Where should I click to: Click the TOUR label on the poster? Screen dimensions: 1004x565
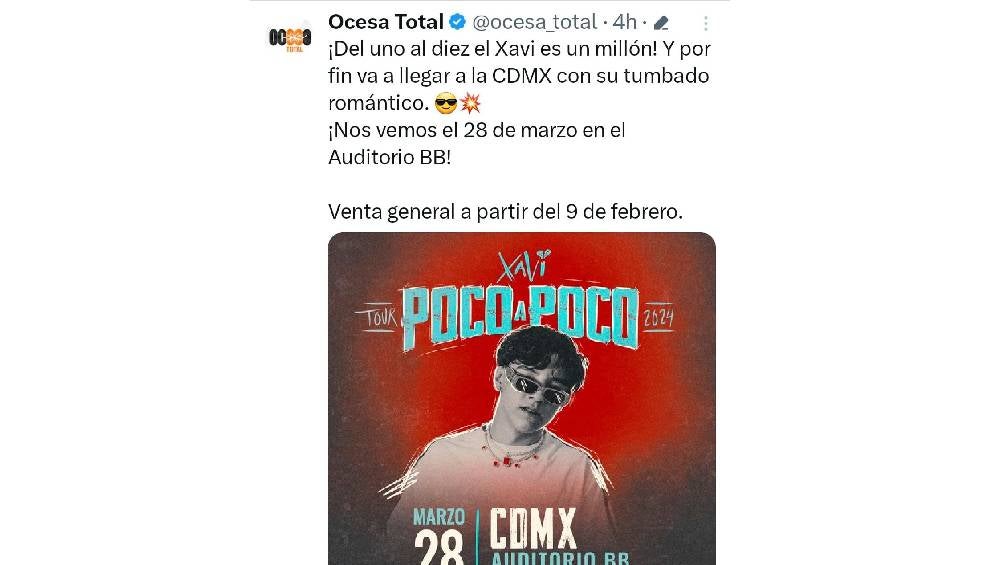point(384,319)
